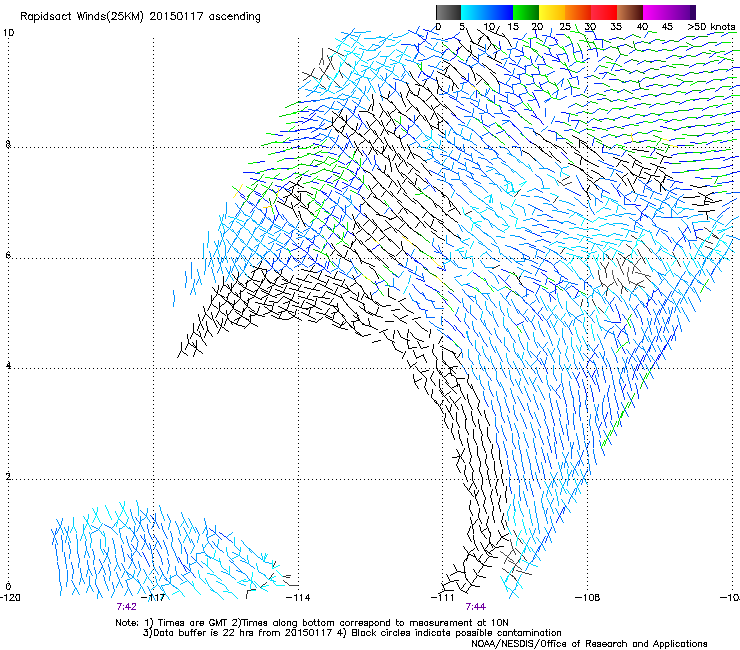The width and height of the screenshot is (740, 650).
Task: Click the 'NOAA/NESDIS/Office of Research and Applications' credit
Action: tap(589, 644)
